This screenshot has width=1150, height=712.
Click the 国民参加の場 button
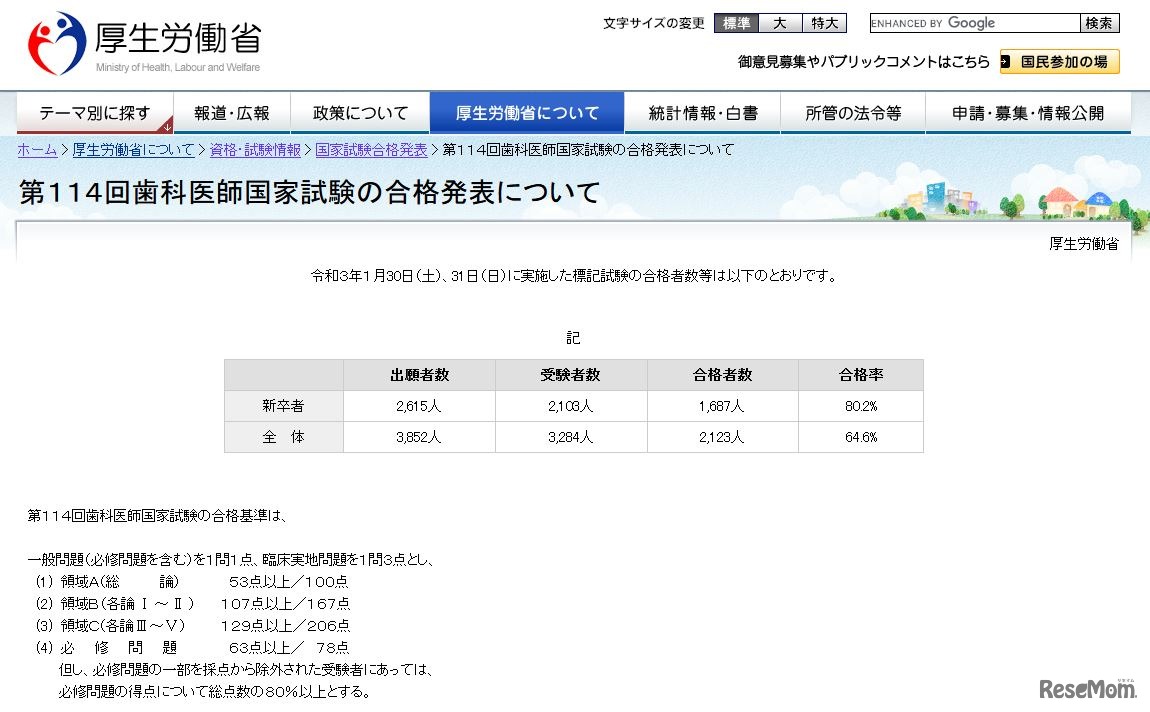(1060, 61)
